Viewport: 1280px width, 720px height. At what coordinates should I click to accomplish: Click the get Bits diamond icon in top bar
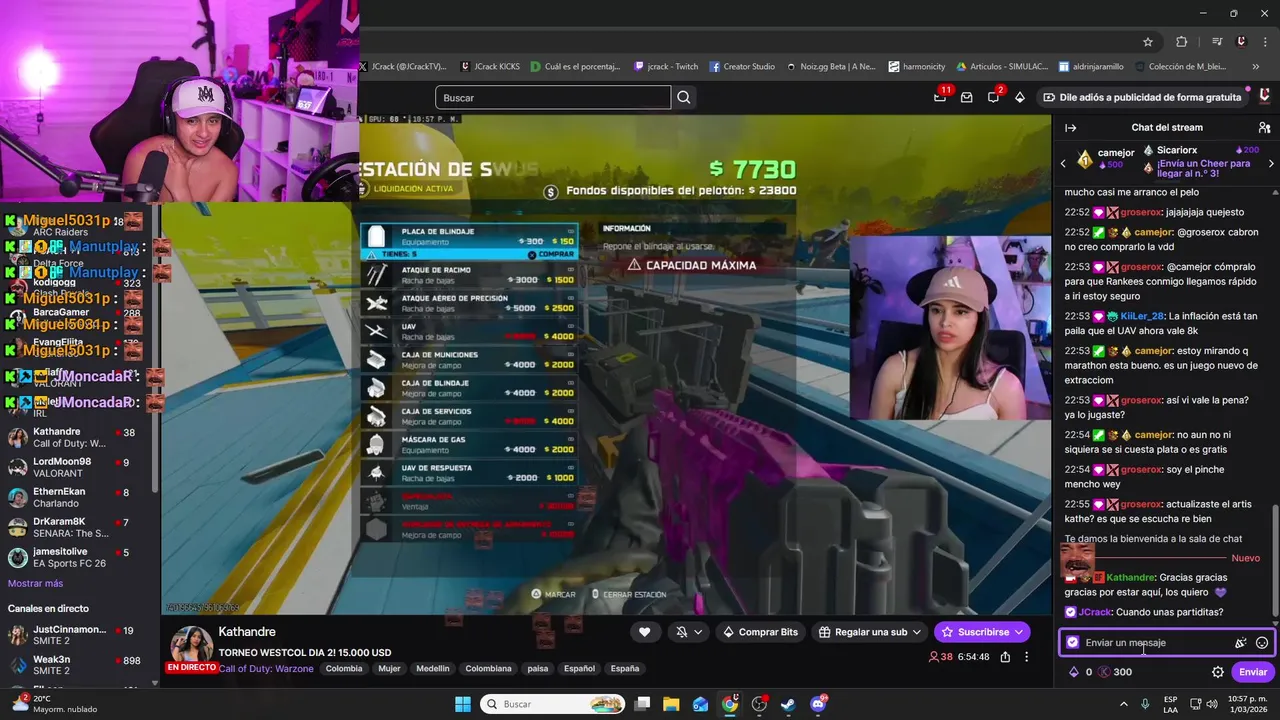point(1020,97)
